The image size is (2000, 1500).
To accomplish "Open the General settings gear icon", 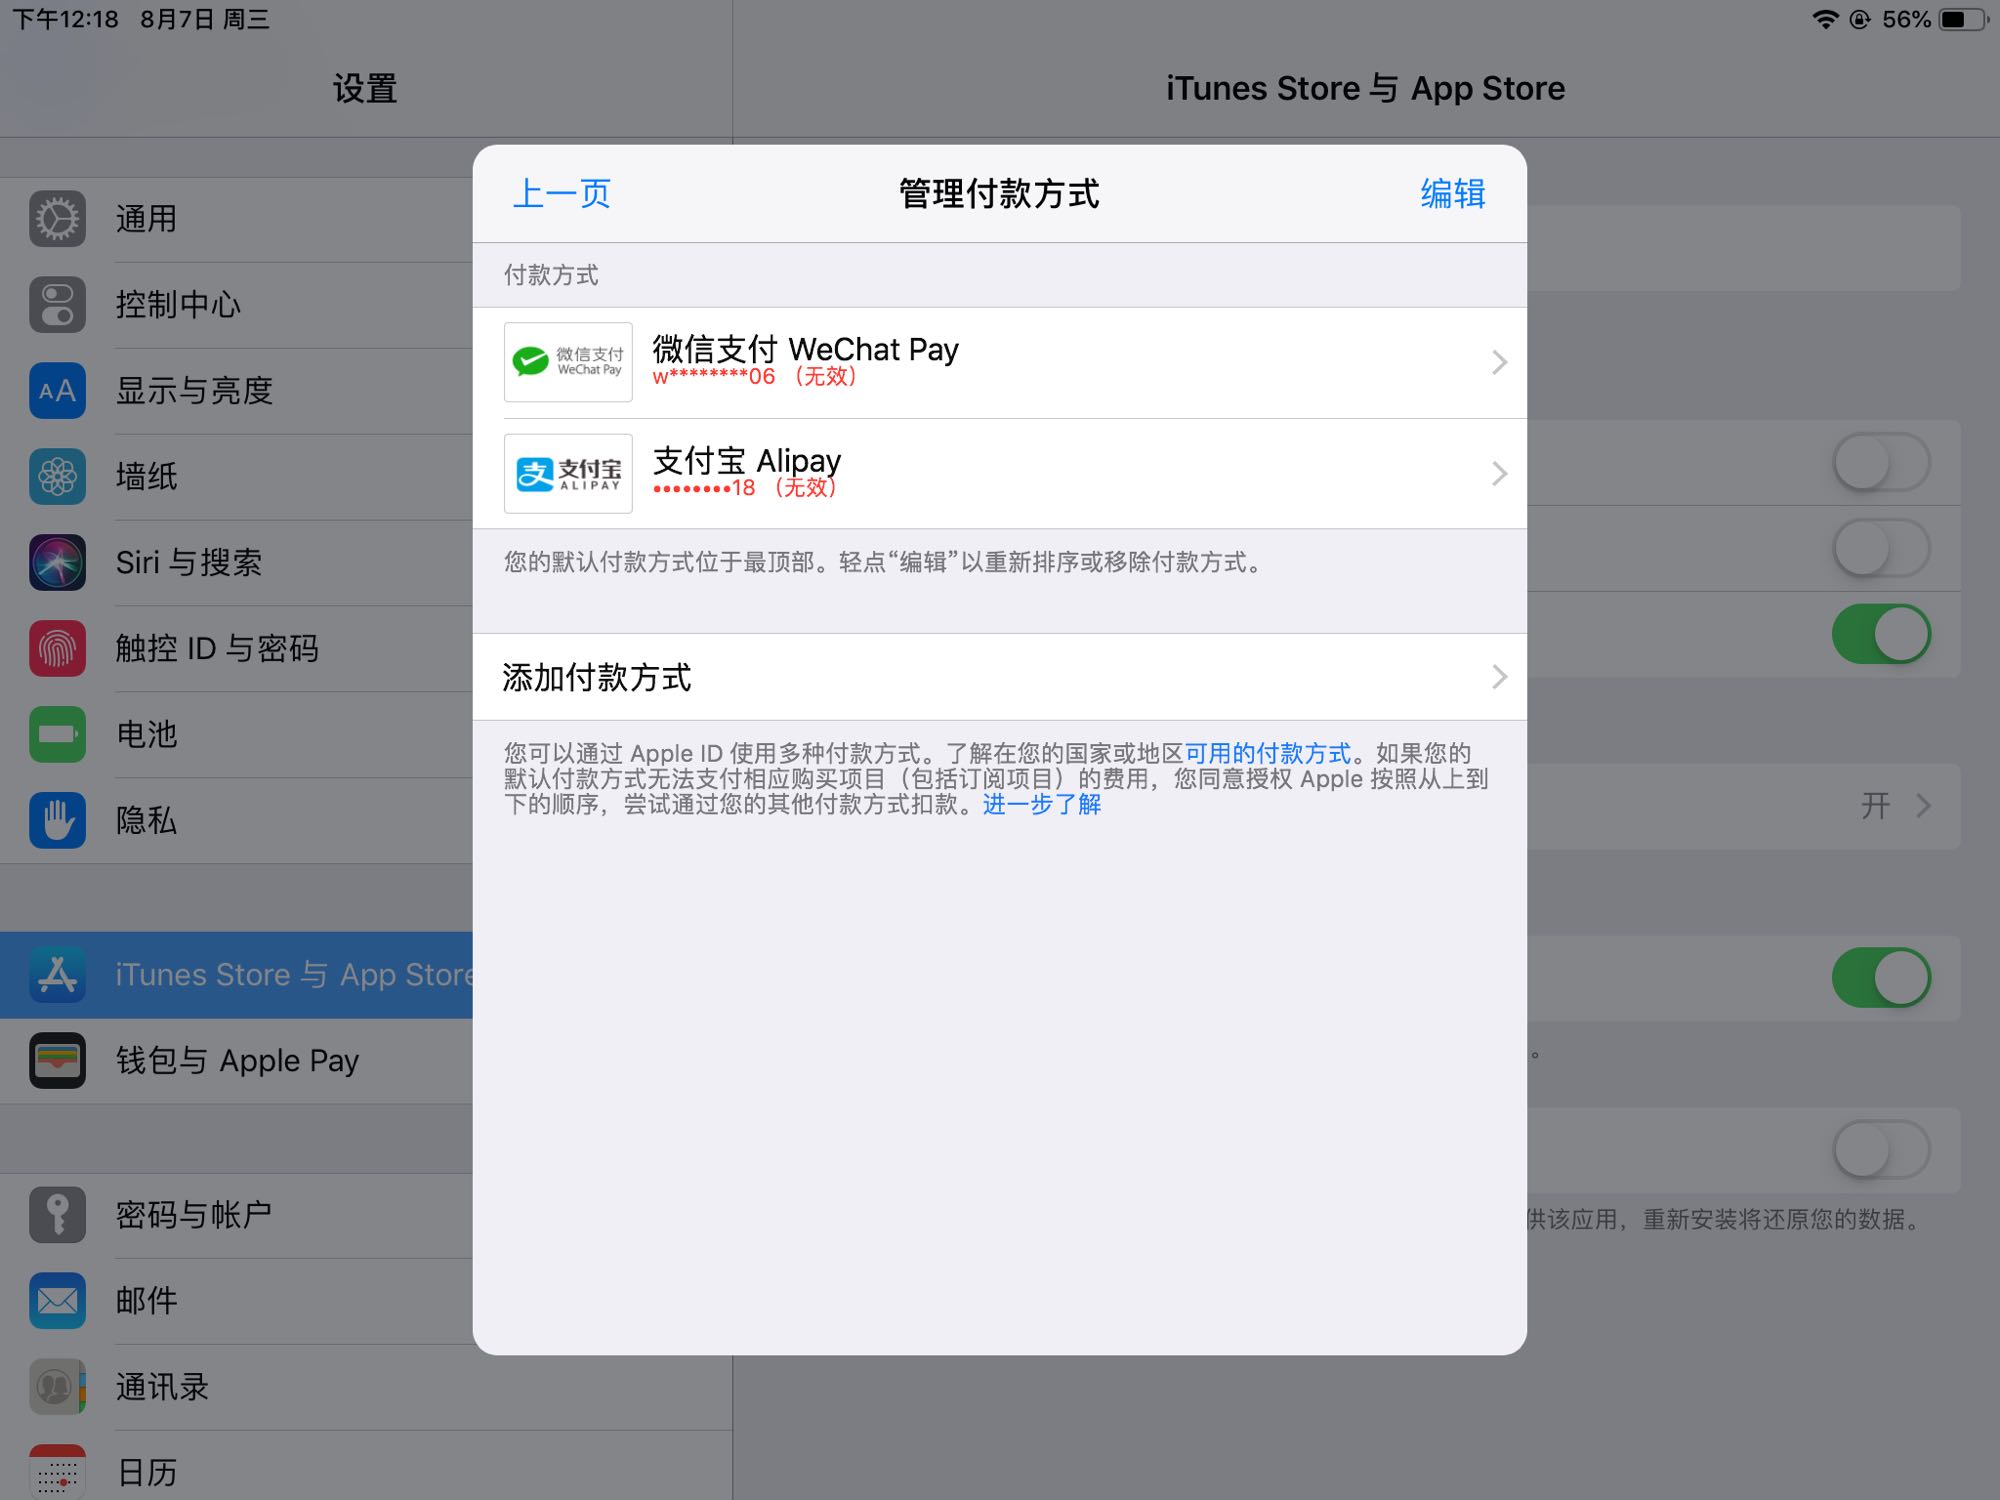I will pyautogui.click(x=57, y=219).
